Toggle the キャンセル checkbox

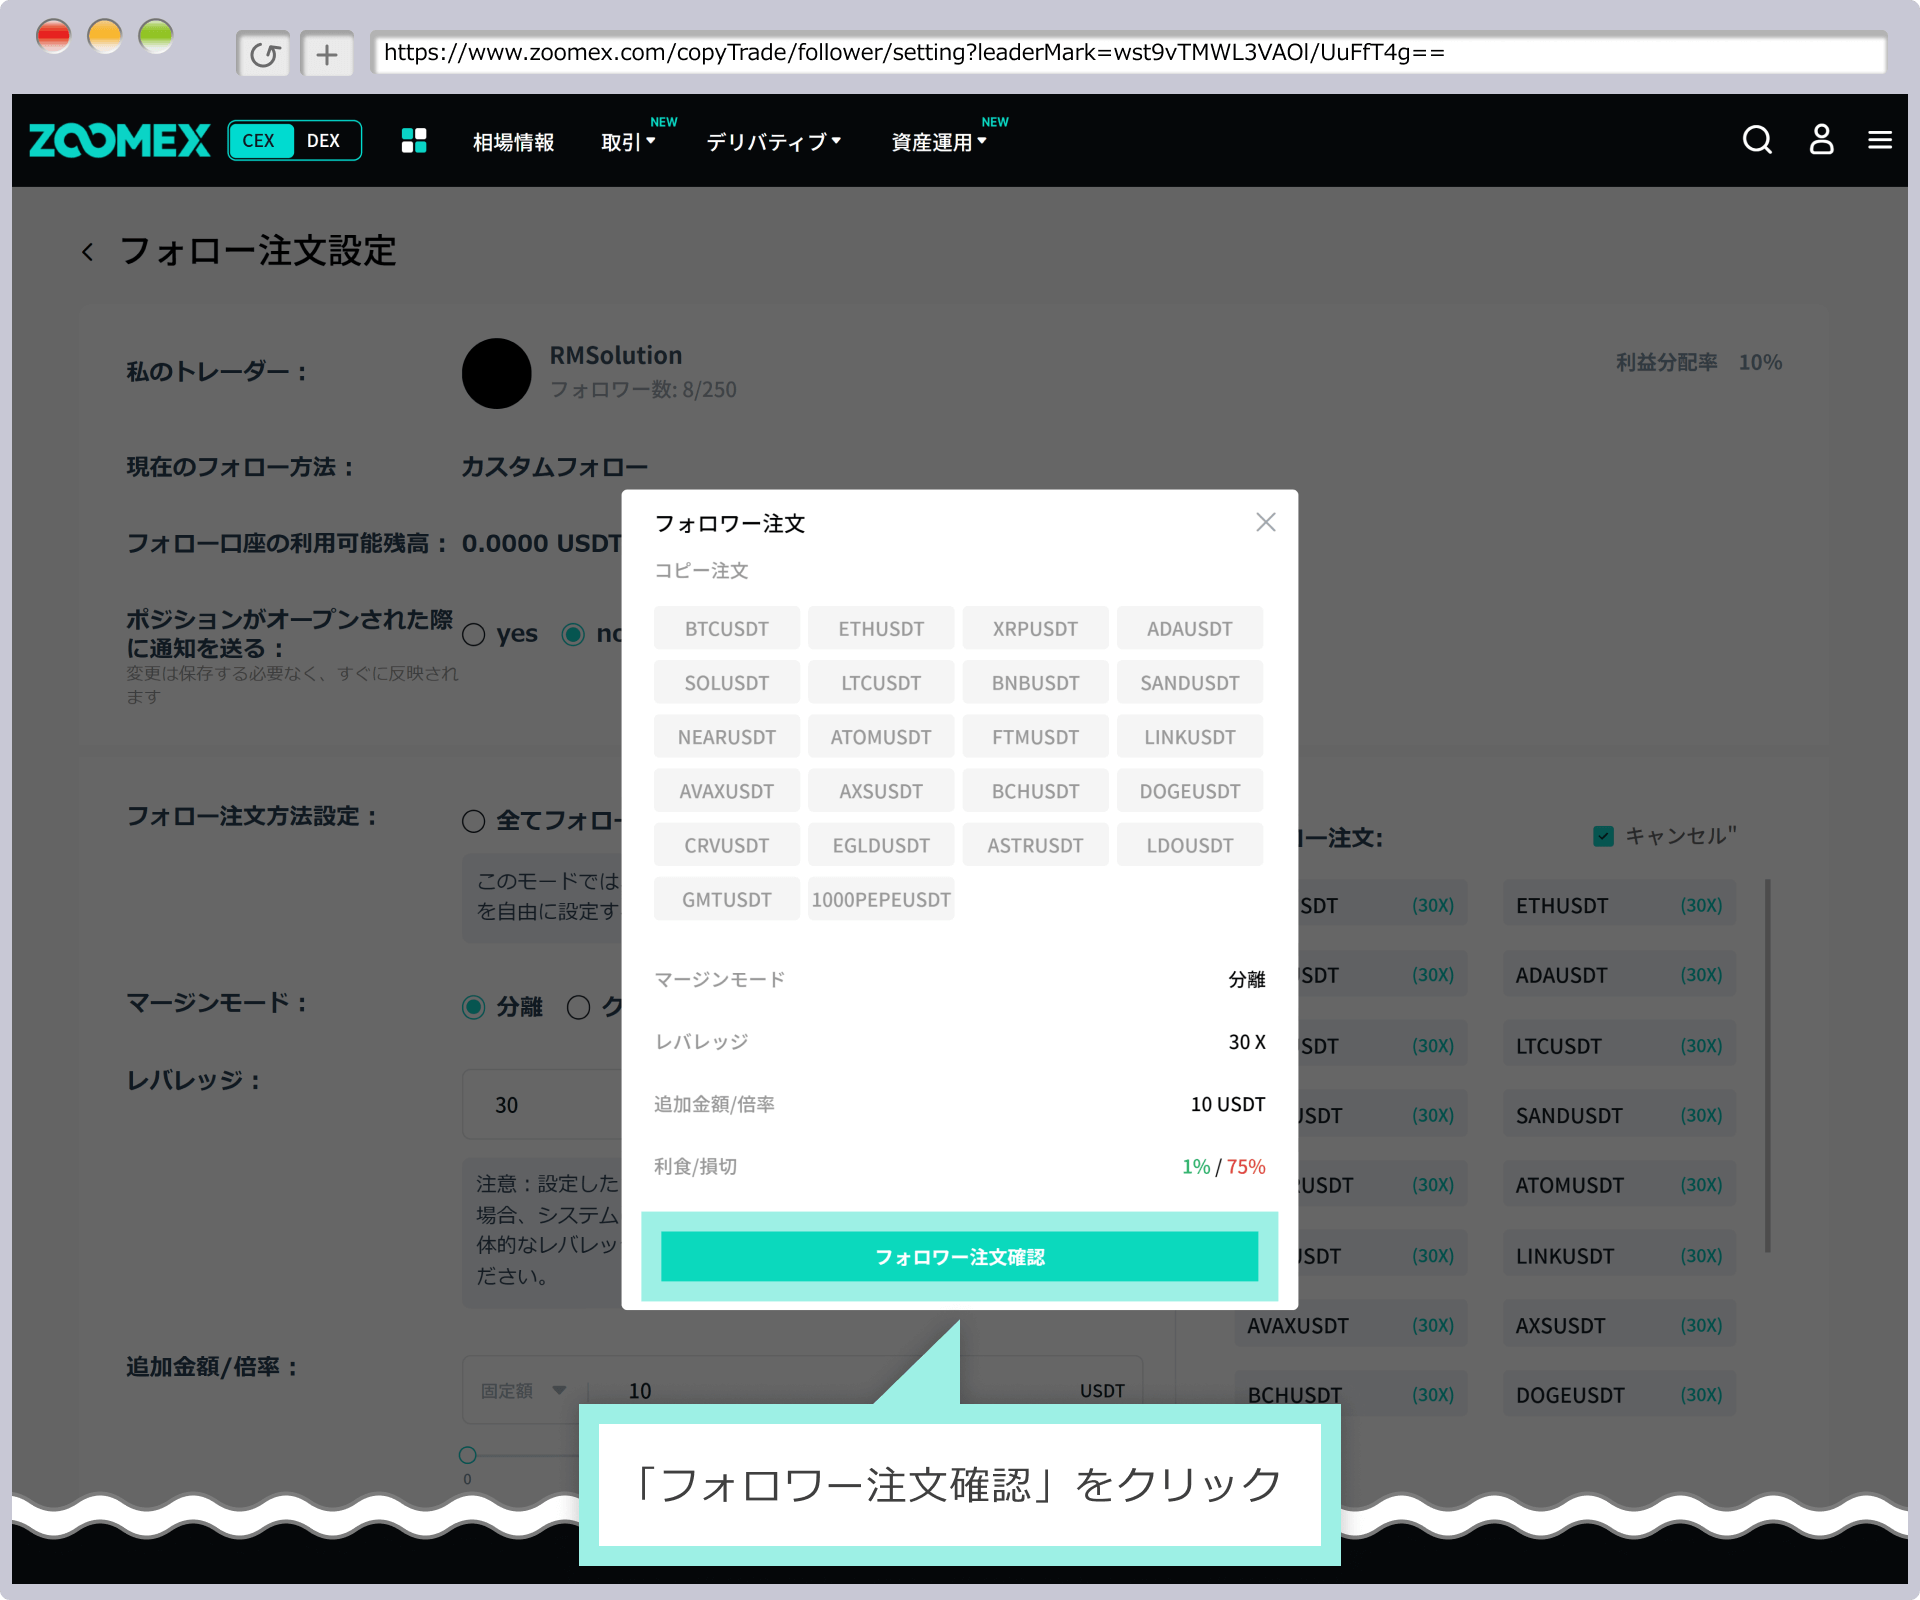coord(1603,836)
